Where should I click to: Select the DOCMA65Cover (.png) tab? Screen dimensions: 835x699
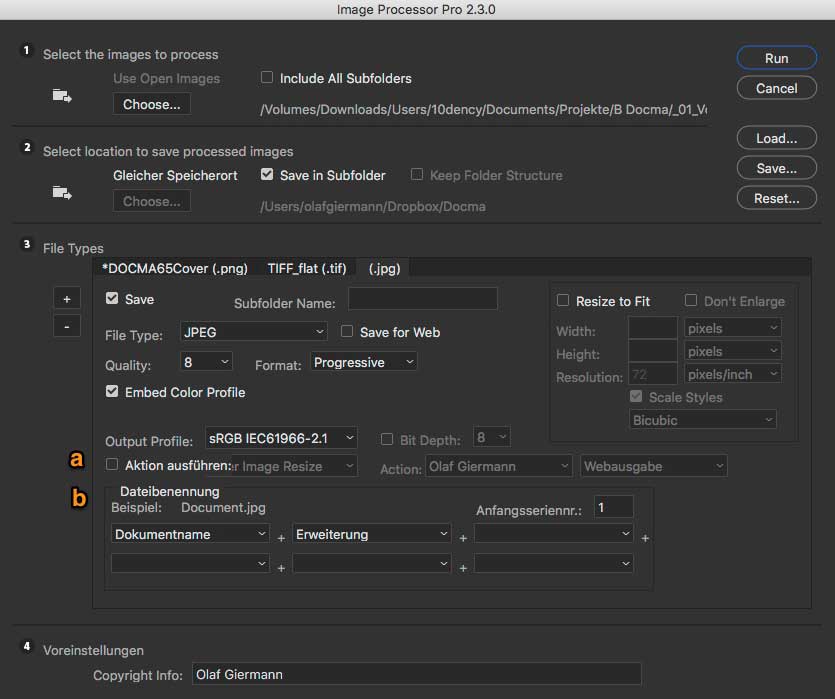(x=175, y=268)
